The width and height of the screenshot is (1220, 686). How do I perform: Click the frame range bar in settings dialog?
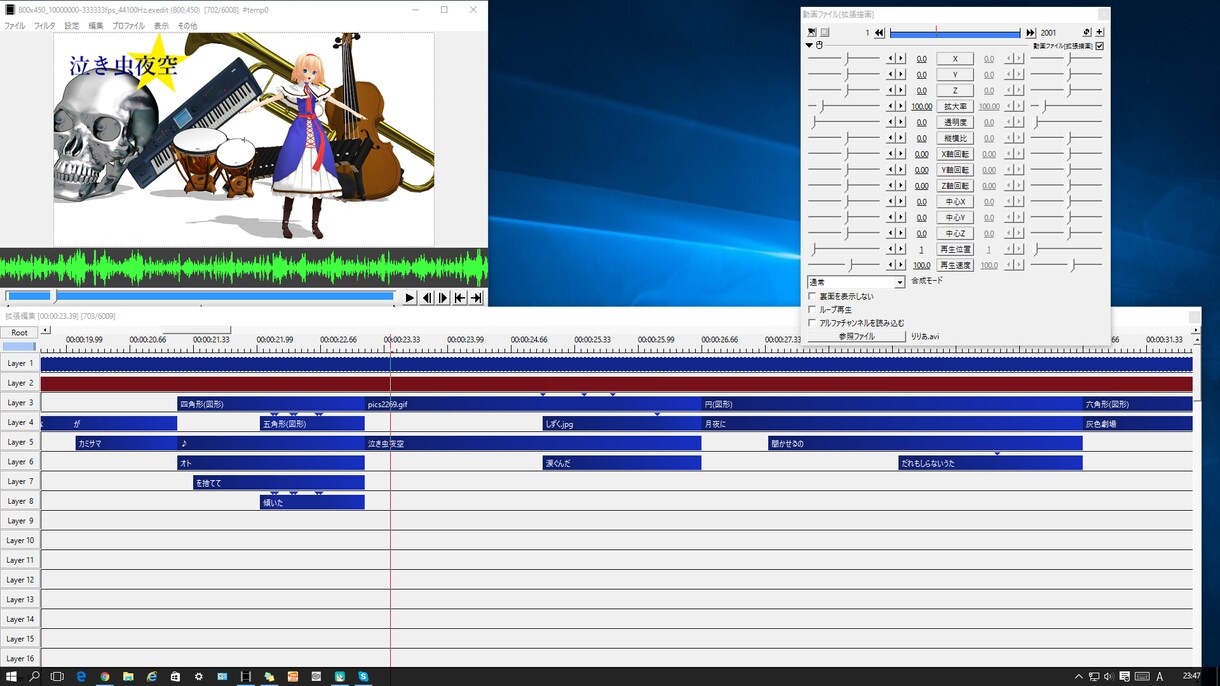point(955,33)
